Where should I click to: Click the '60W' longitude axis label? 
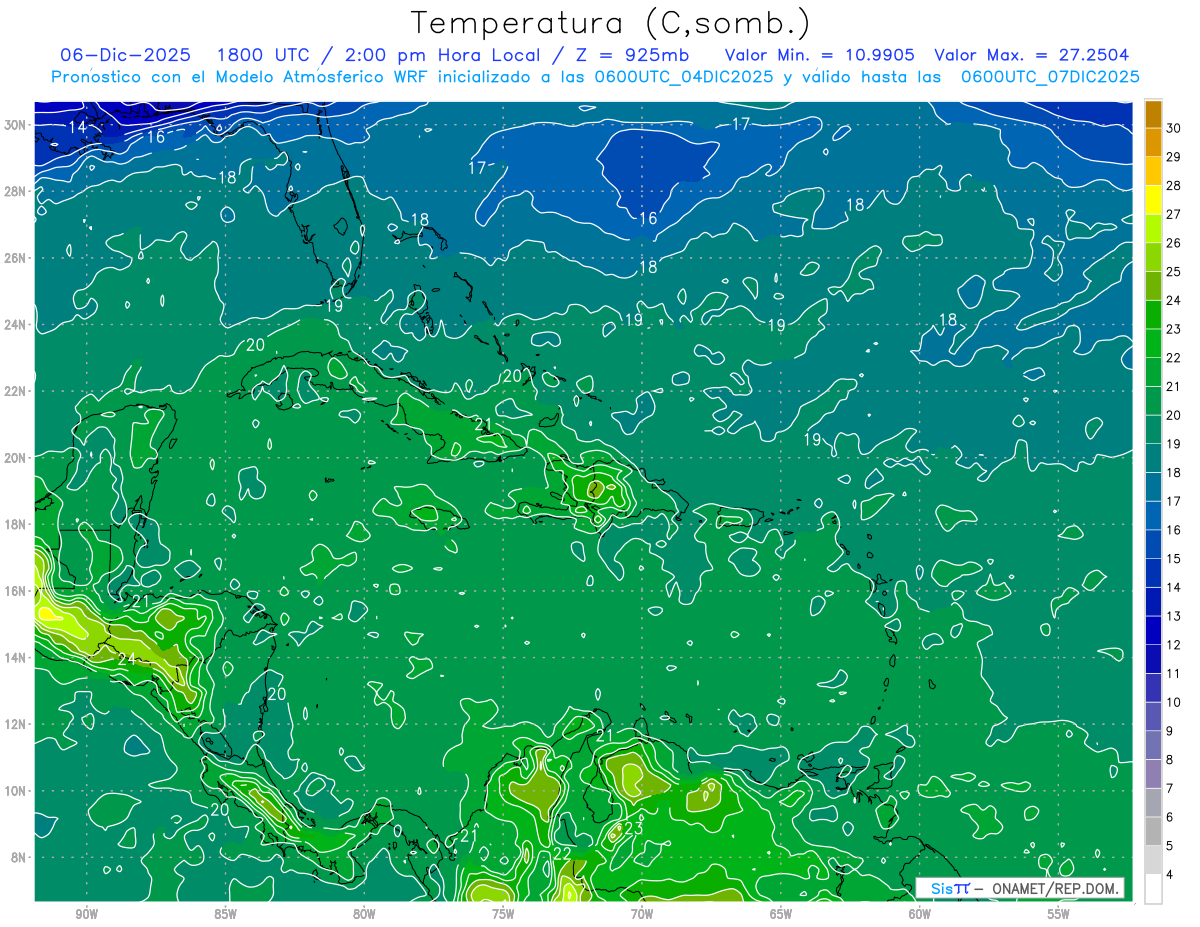920,914
